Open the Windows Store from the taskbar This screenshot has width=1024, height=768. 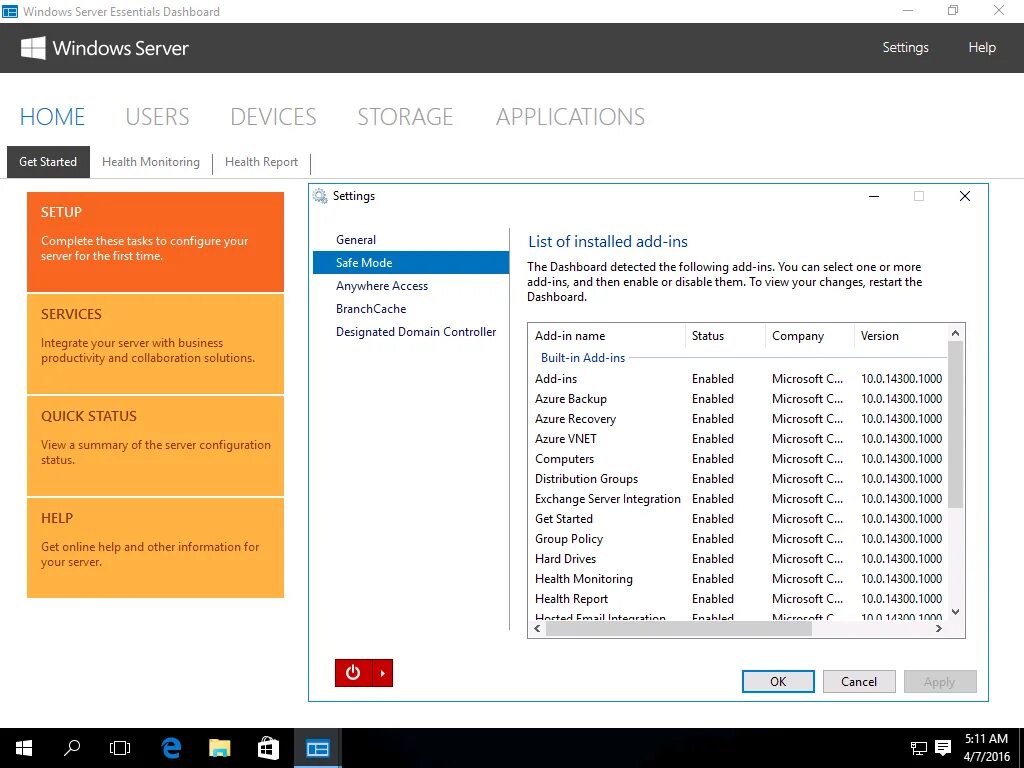point(268,748)
